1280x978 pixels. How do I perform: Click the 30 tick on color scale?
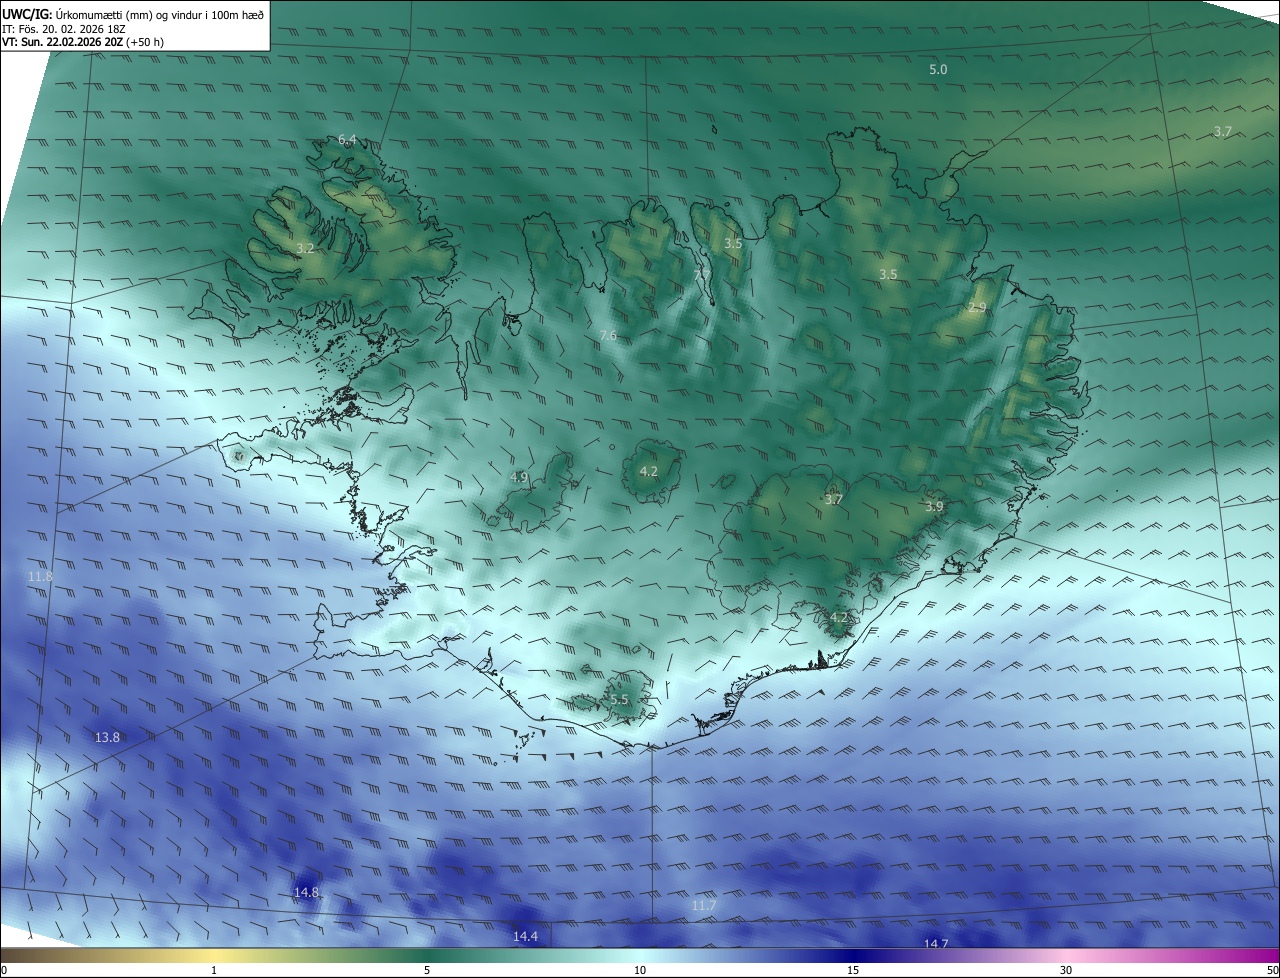[x=1066, y=970]
